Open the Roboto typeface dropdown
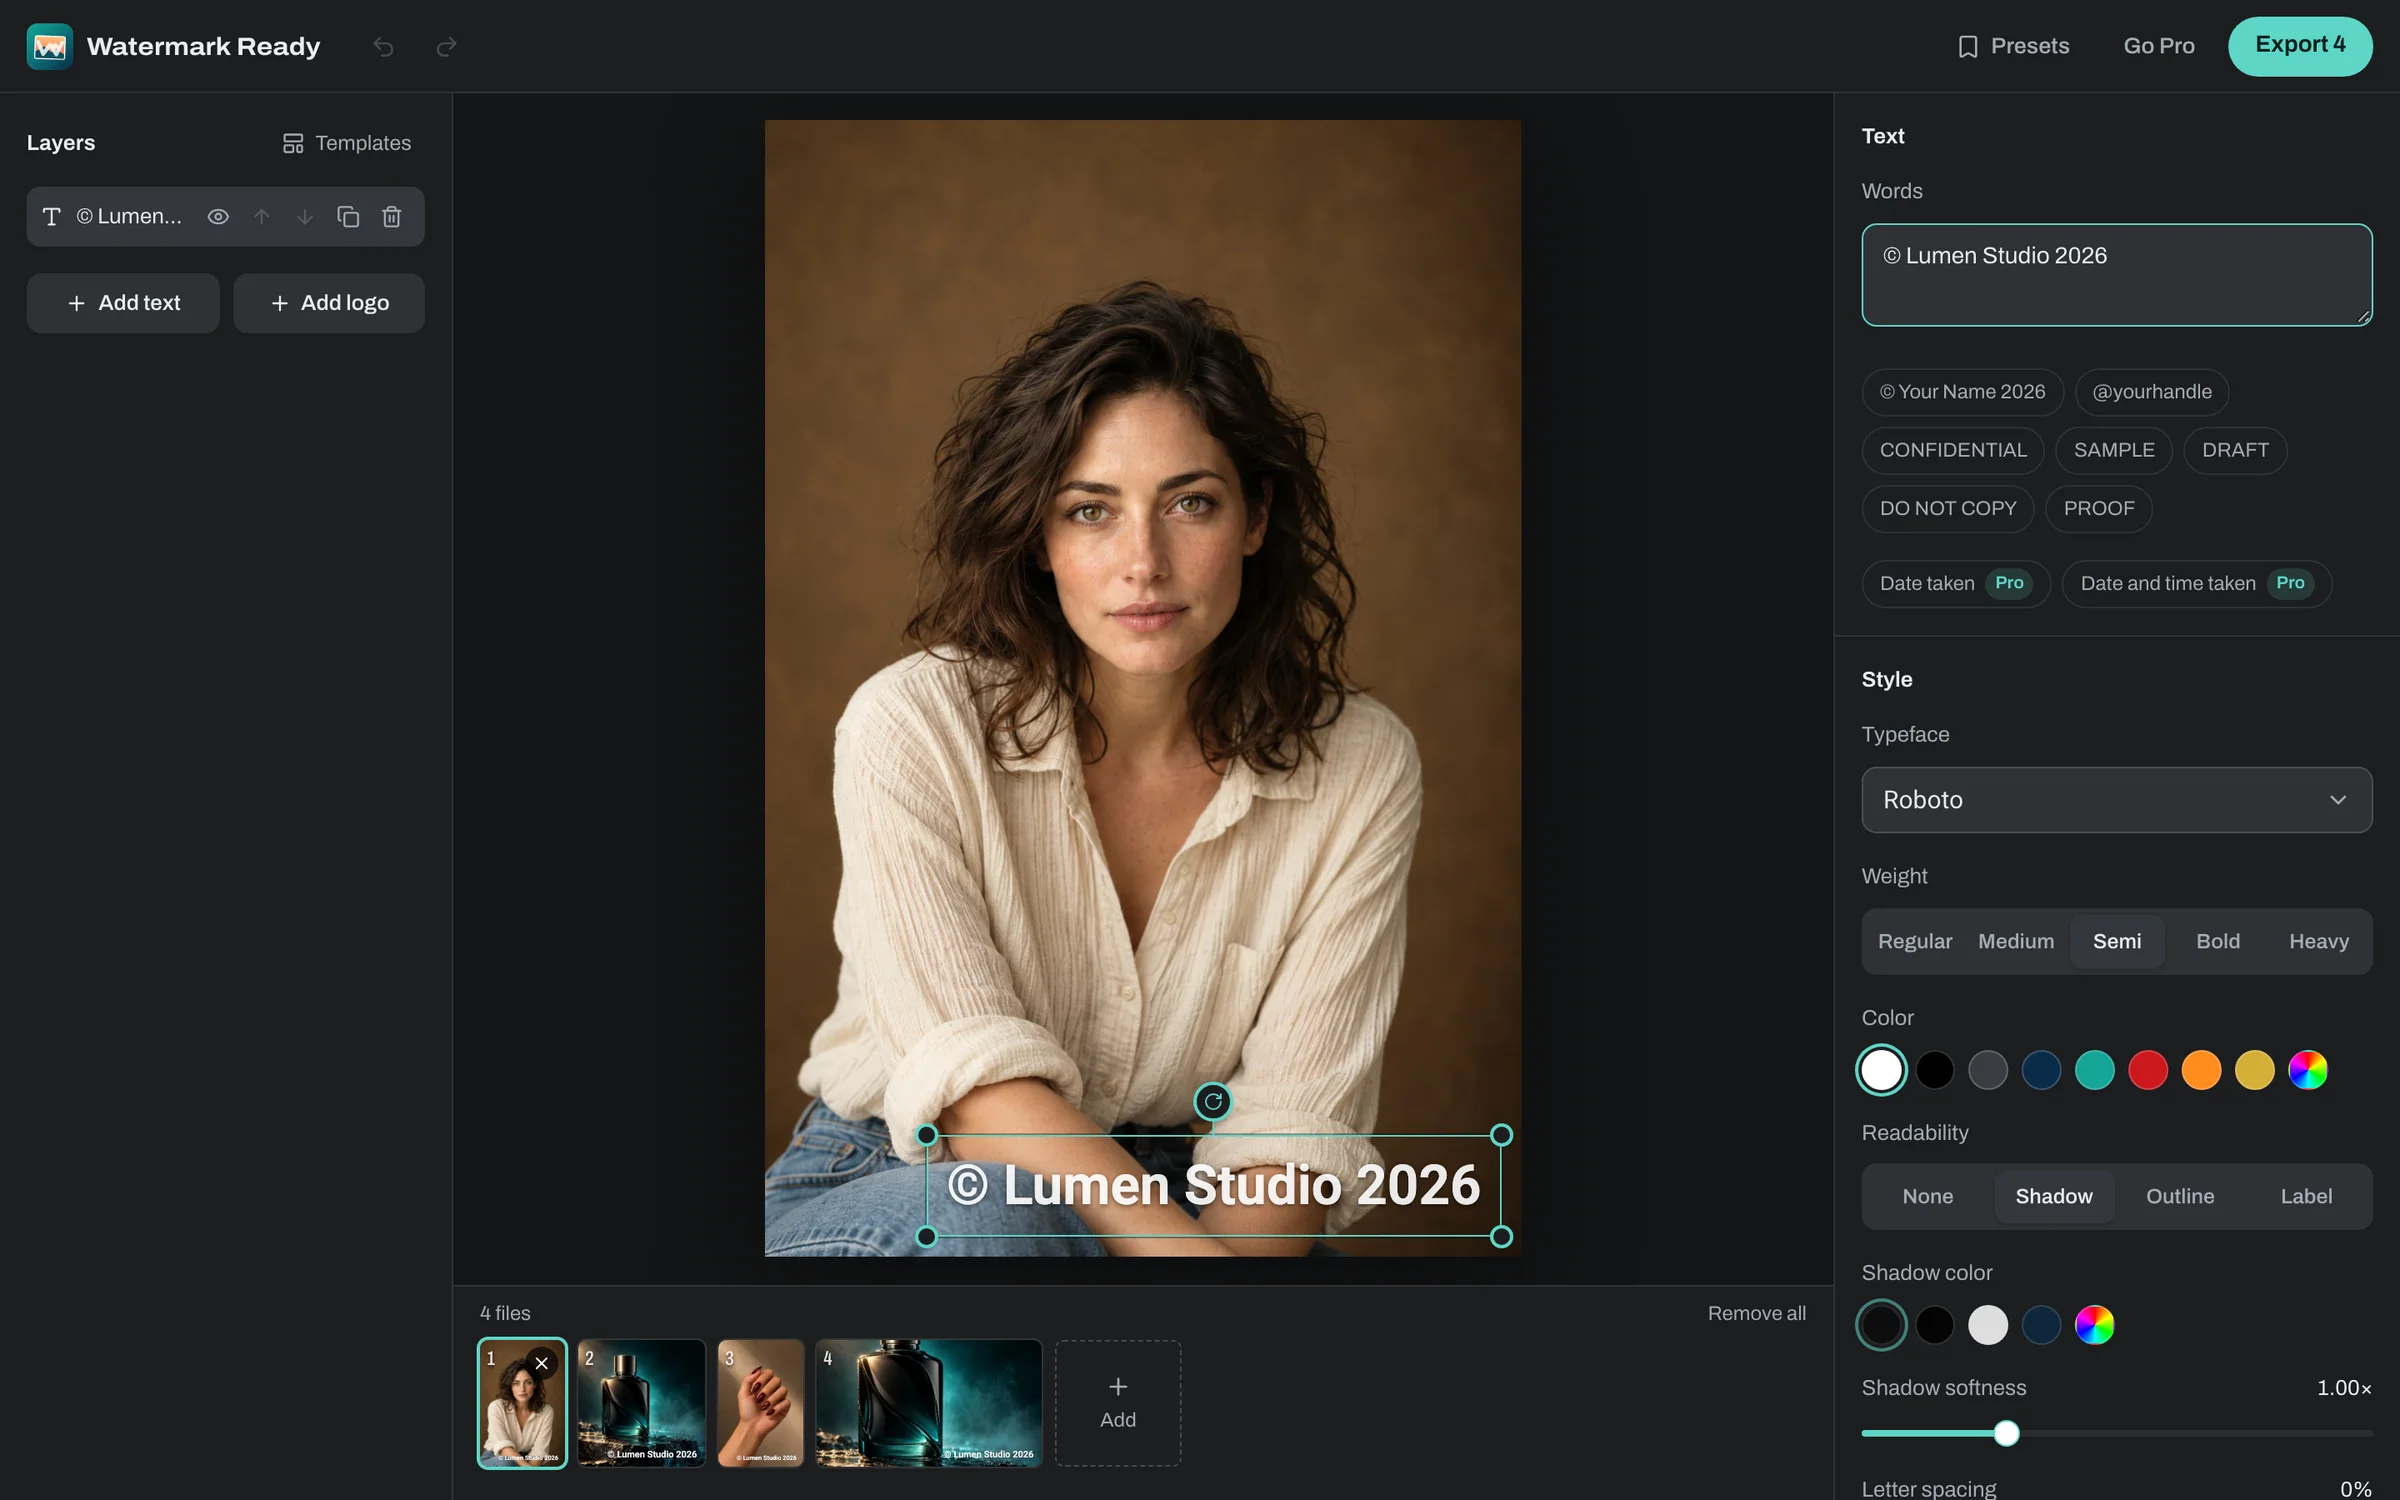2400x1500 pixels. pyautogui.click(x=2116, y=800)
